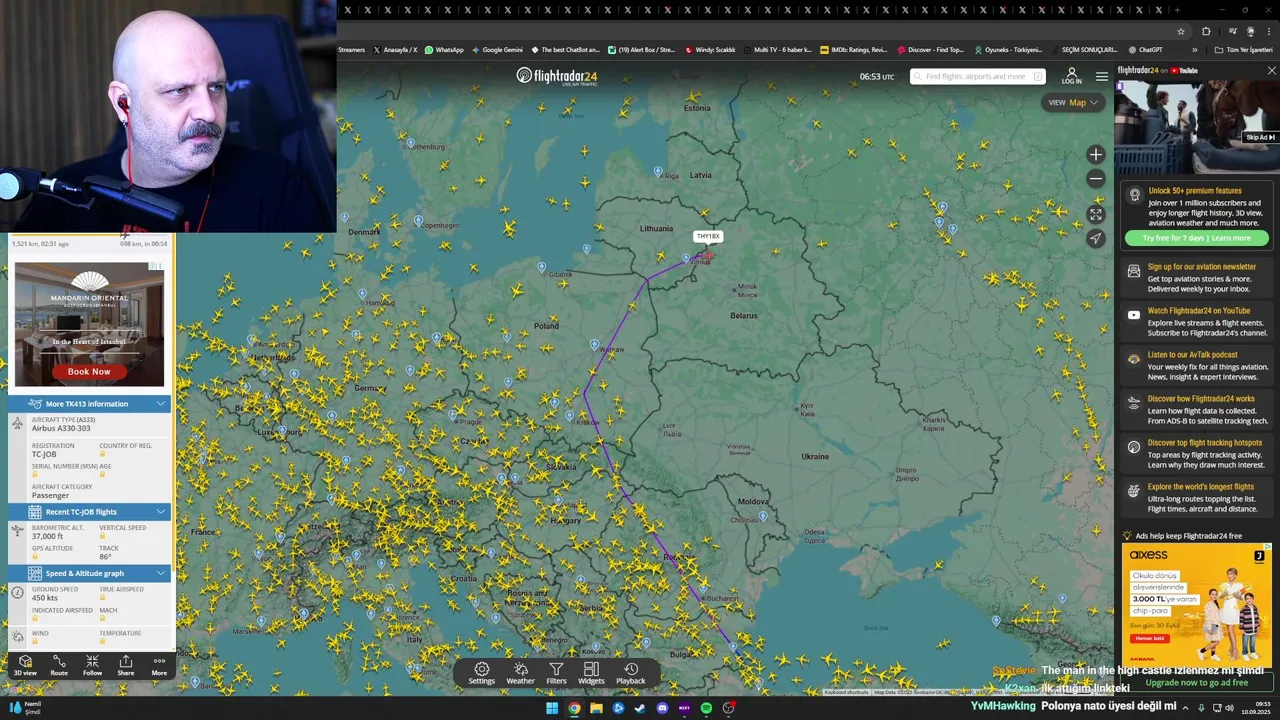Screen dimensions: 1280x720
Task: Open the browser extensions puzzle icon
Action: pyautogui.click(x=1206, y=31)
